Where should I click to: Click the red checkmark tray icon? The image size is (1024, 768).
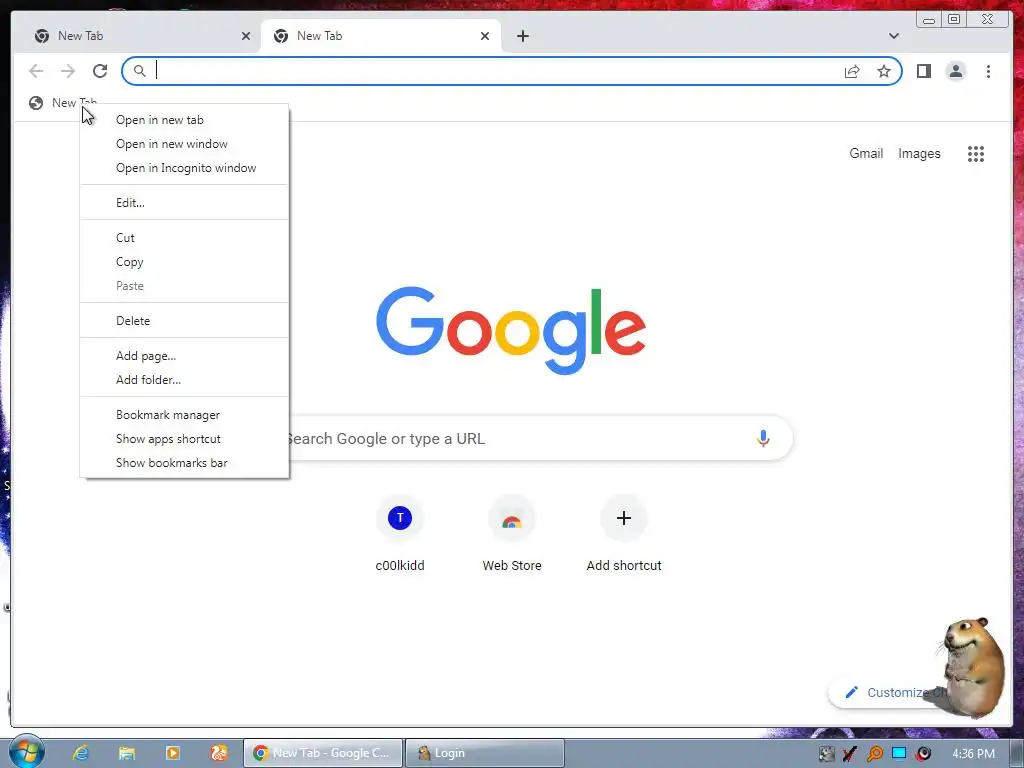tap(850, 754)
